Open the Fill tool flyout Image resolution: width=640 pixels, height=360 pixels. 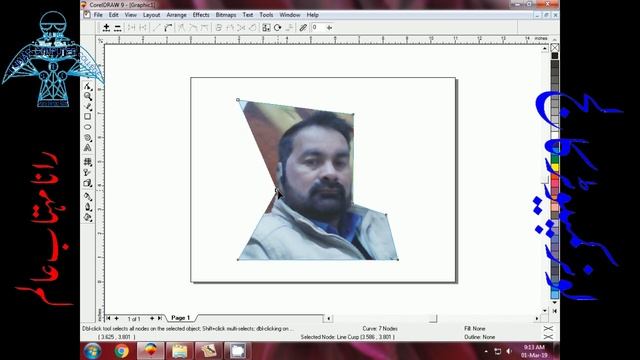[88, 218]
